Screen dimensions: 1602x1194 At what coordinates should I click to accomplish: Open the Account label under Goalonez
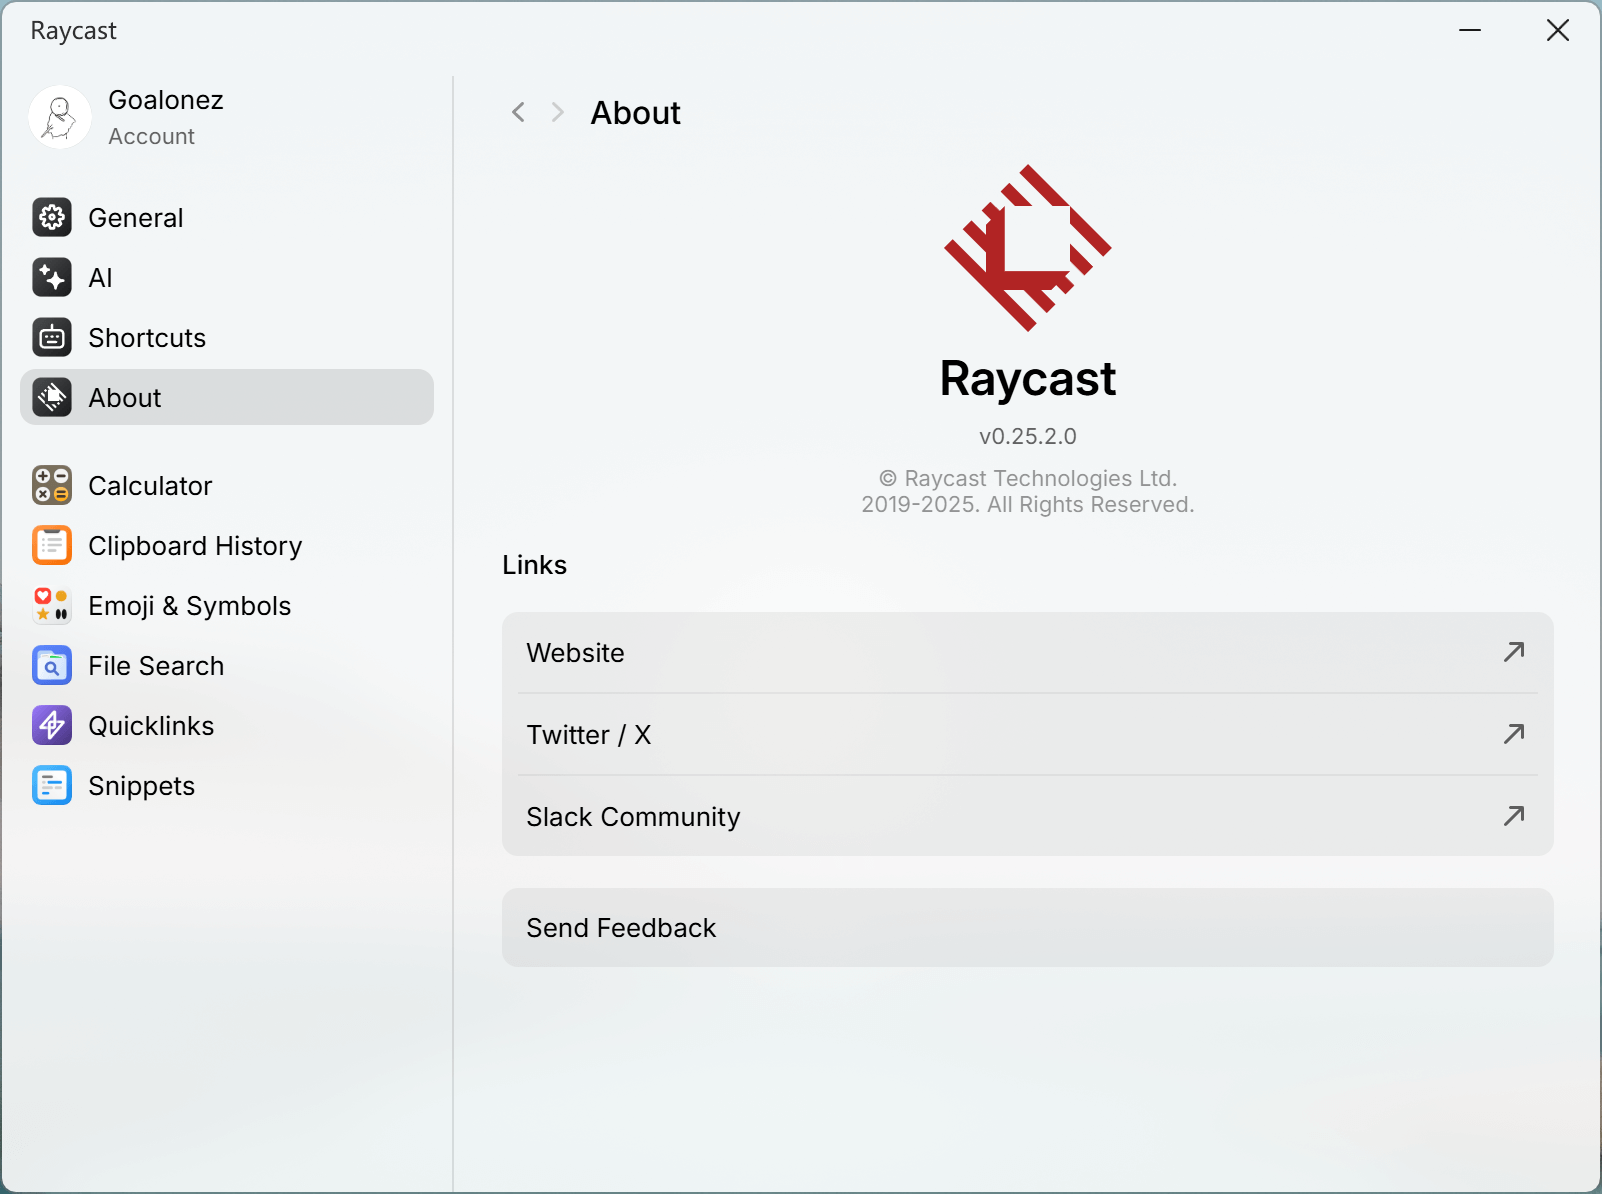[152, 136]
